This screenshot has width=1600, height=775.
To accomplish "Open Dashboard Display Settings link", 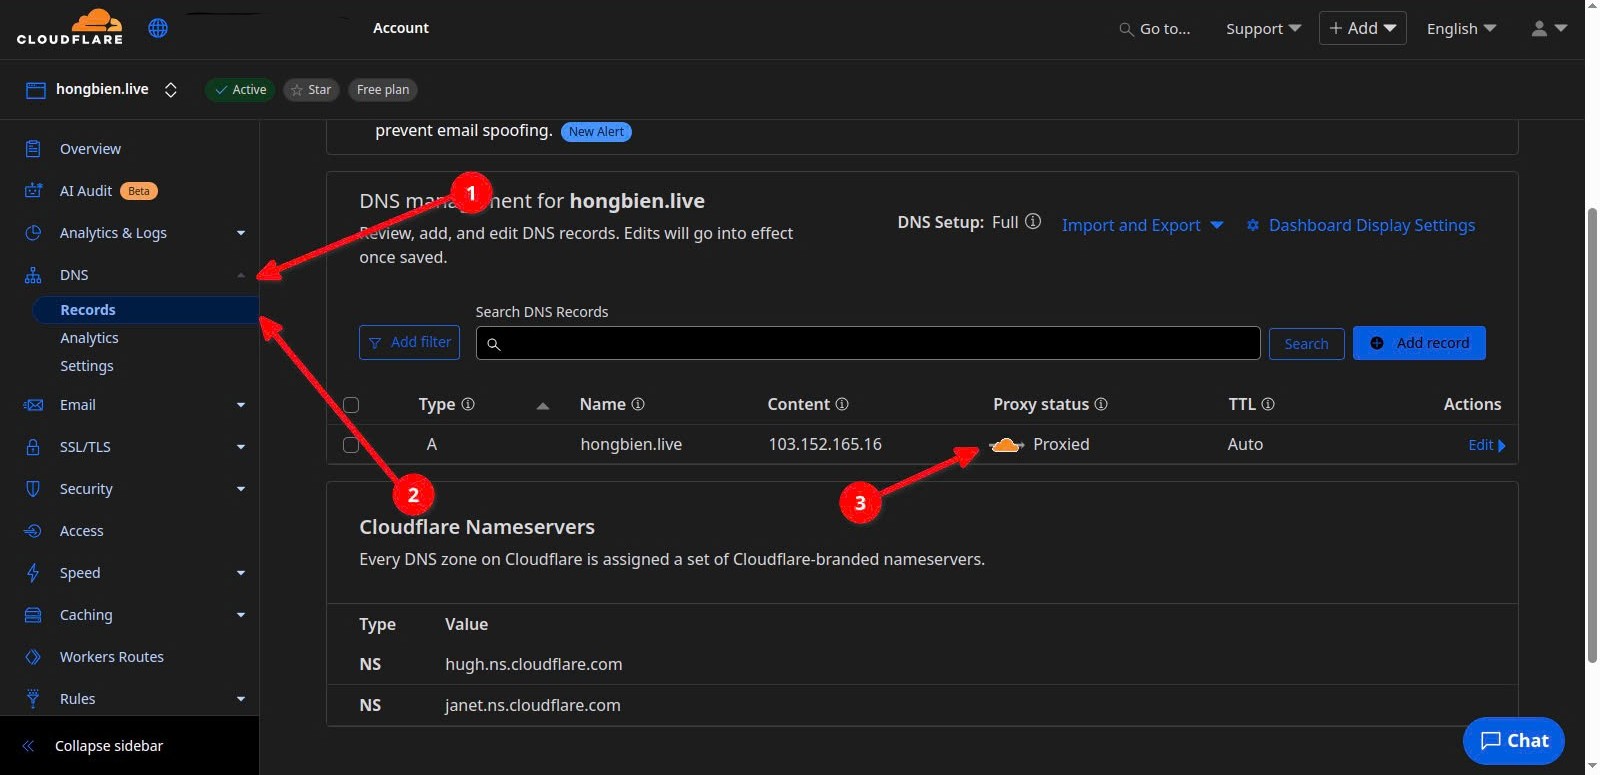I will (1360, 225).
